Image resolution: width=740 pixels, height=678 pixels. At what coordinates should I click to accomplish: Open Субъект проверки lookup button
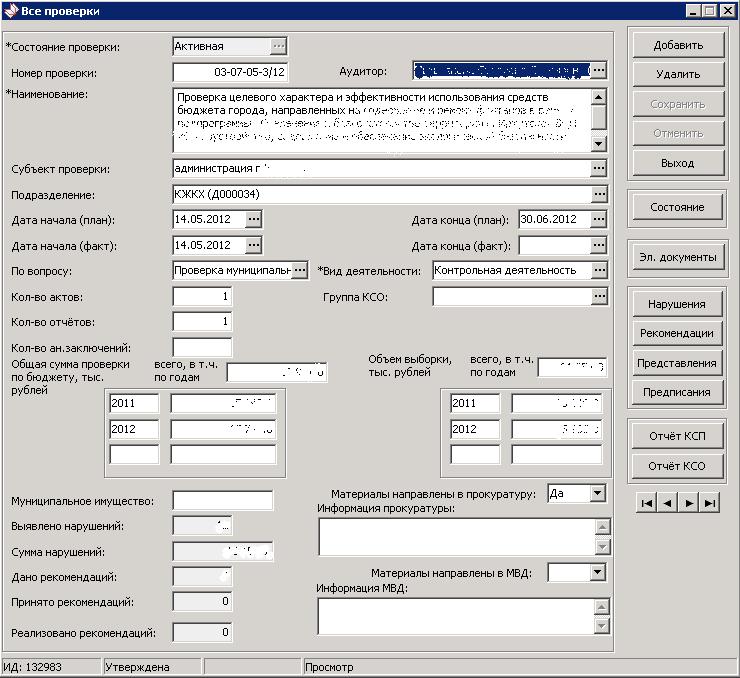point(598,168)
